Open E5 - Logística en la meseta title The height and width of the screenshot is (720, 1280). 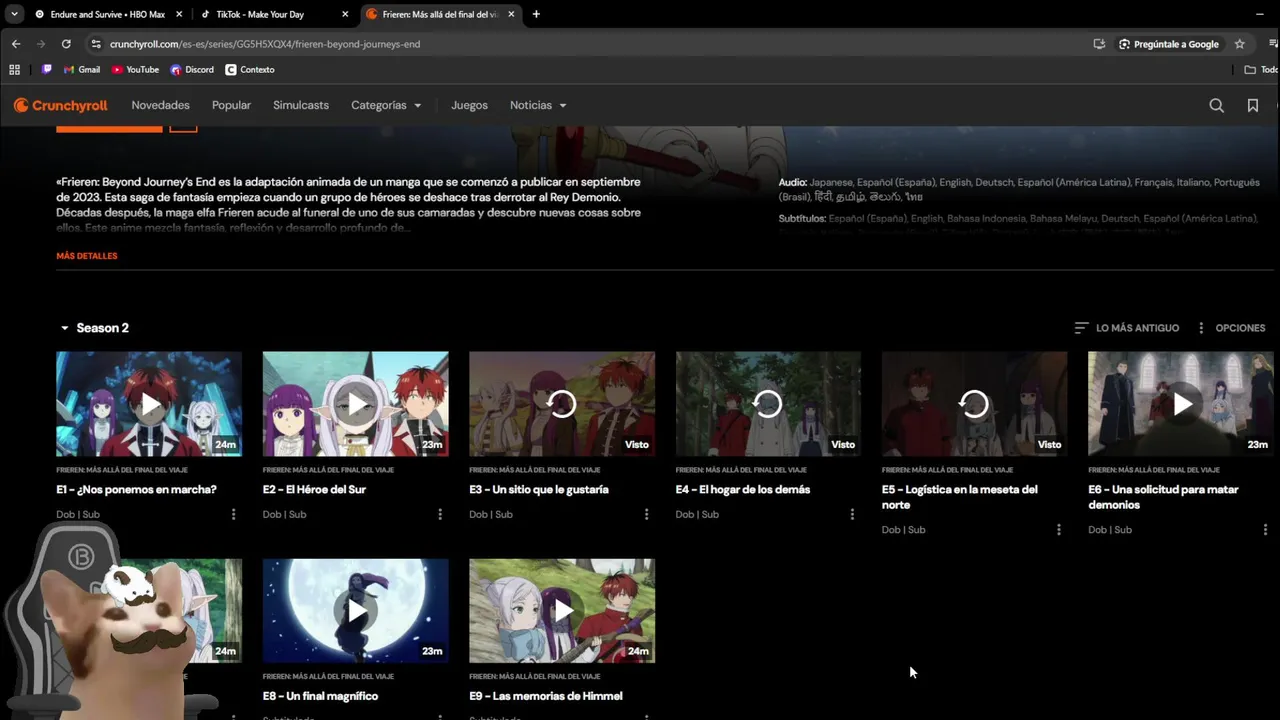coord(960,497)
